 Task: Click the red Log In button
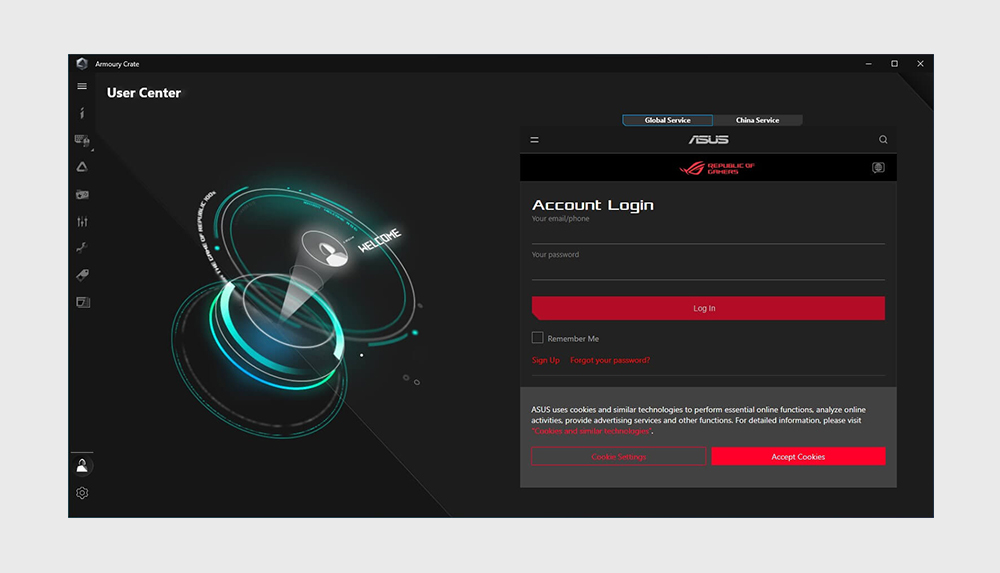click(708, 308)
